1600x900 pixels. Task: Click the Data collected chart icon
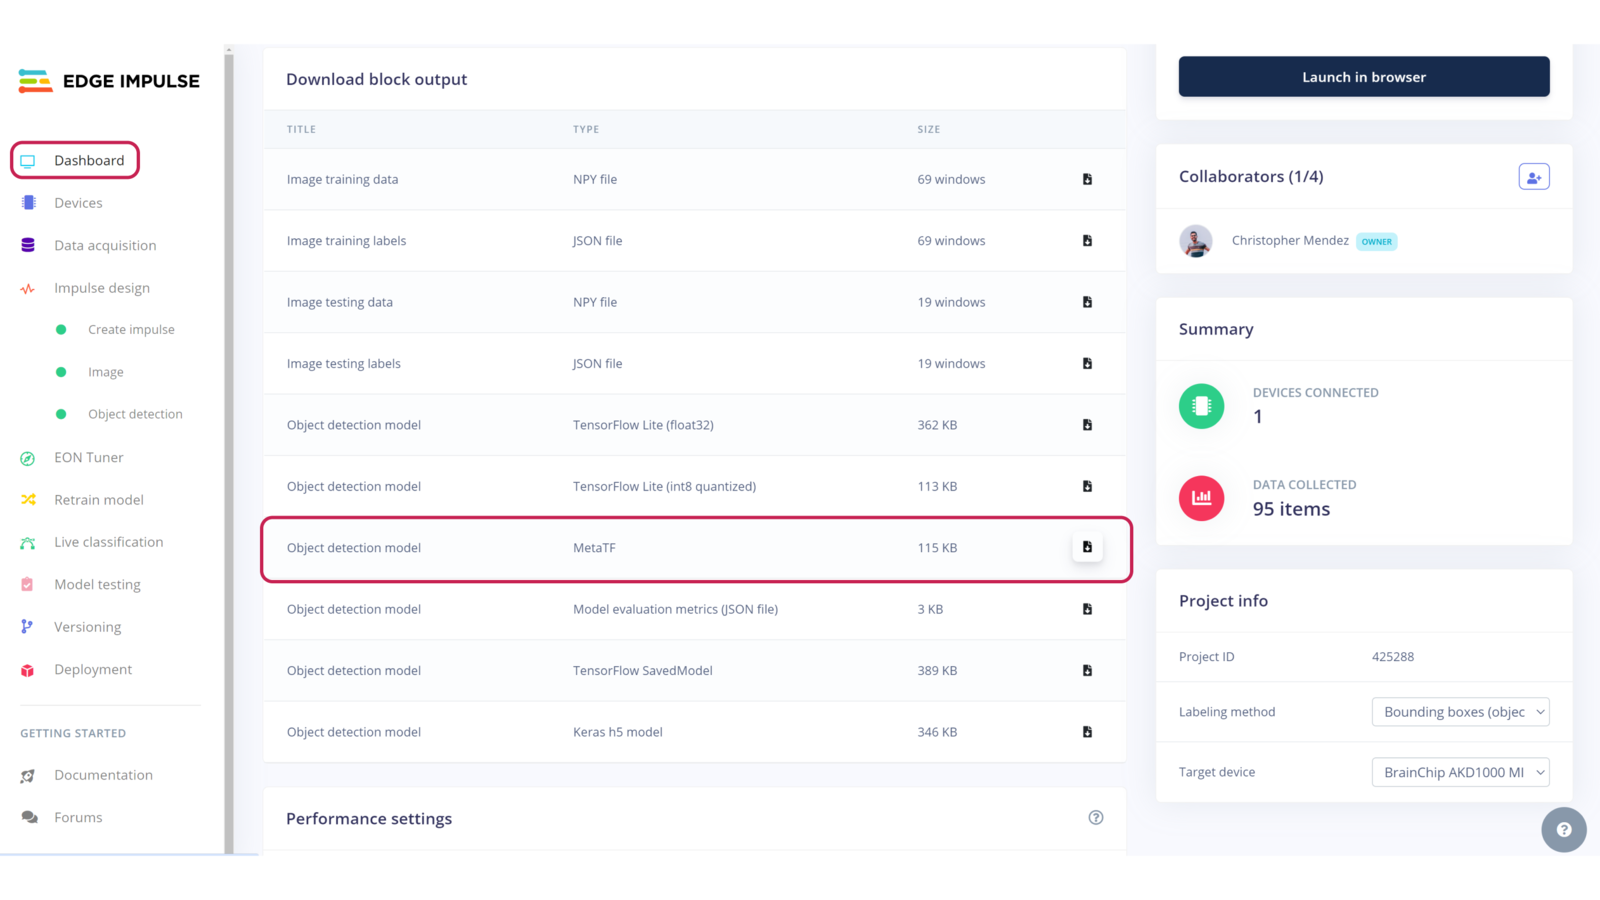pos(1201,498)
